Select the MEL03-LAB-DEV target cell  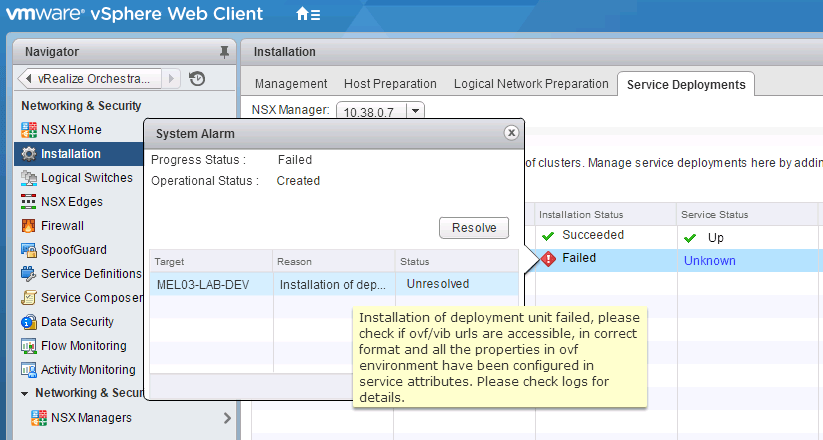coord(211,284)
